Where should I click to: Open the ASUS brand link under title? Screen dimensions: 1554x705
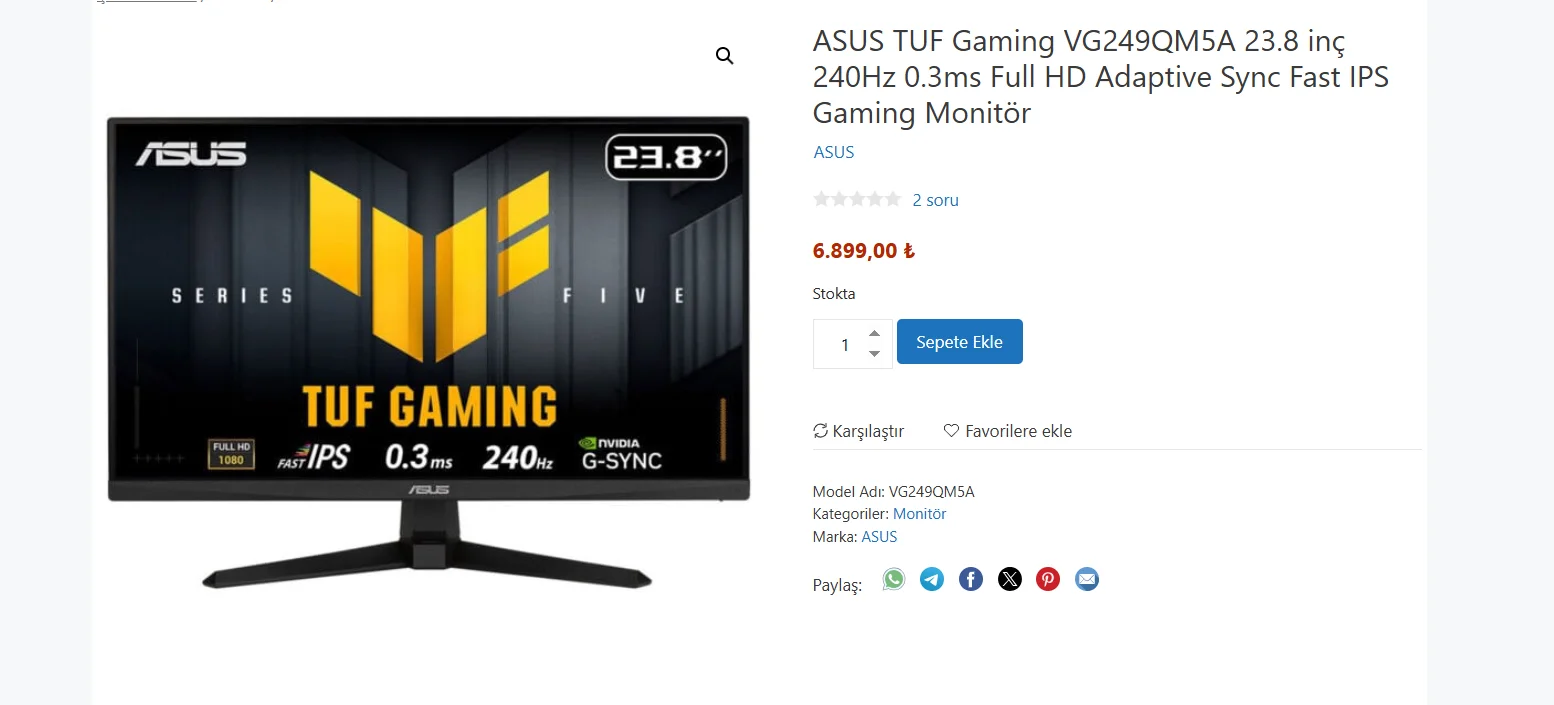834,152
